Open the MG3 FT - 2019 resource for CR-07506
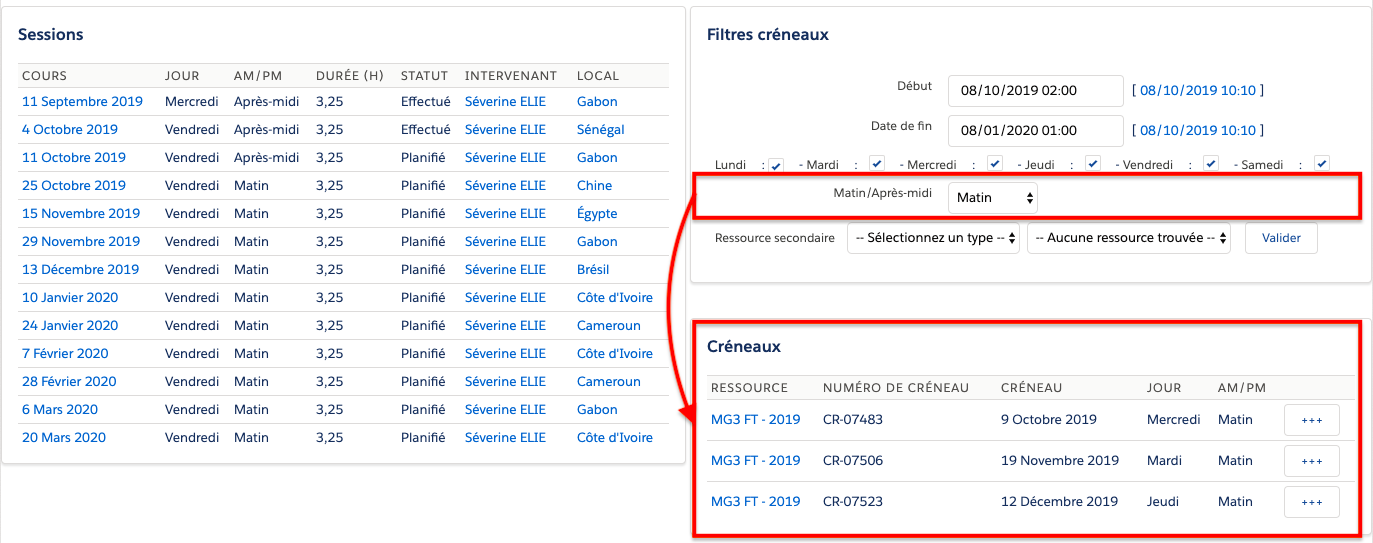Image resolution: width=1373 pixels, height=543 pixels. tap(755, 461)
